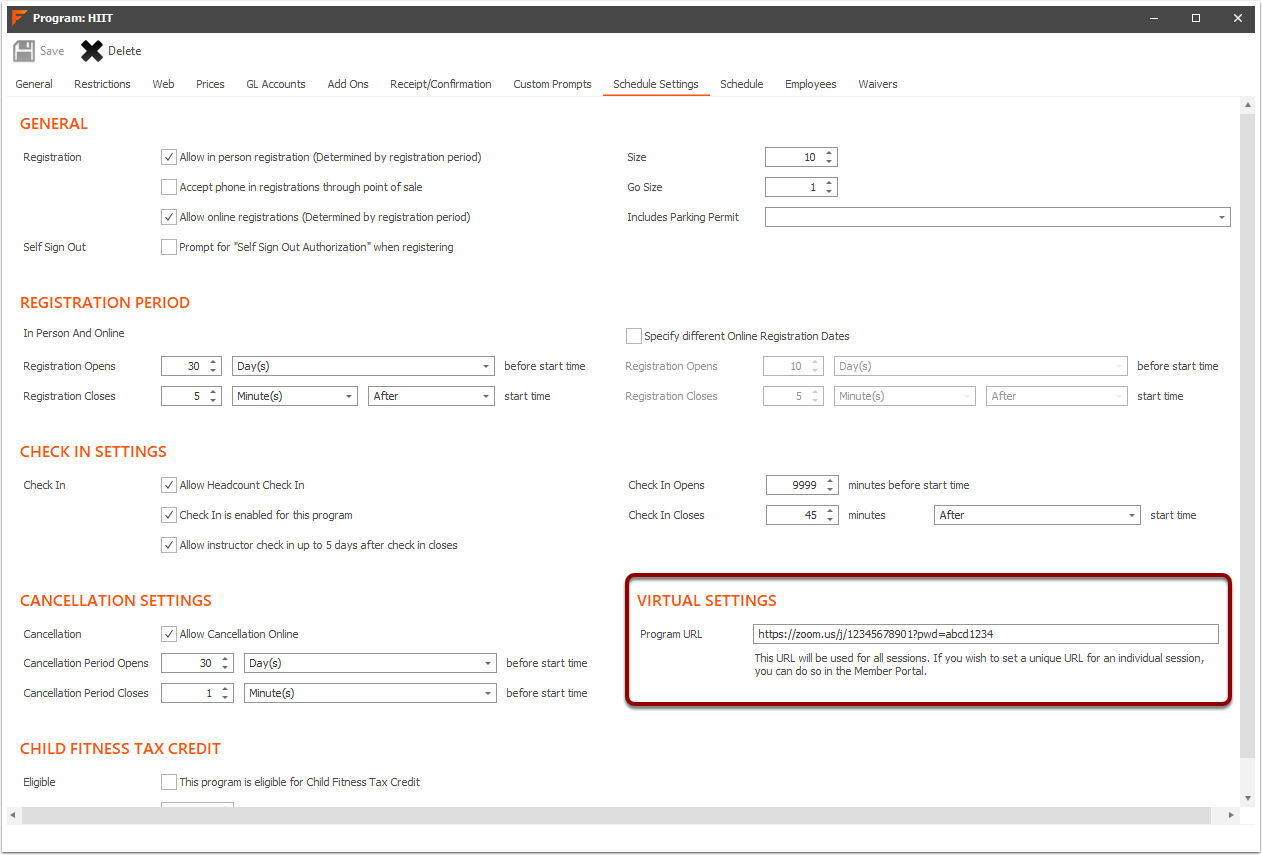Click the Delete X icon
This screenshot has height=855, width=1262.
coord(92,51)
